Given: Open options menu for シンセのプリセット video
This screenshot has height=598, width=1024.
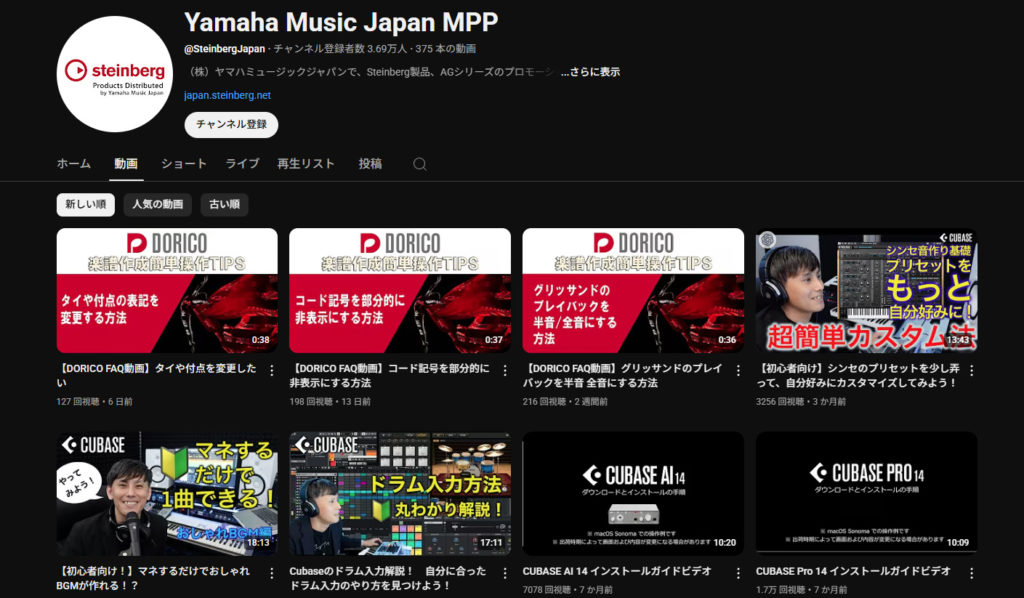Looking at the screenshot, I should point(970,370).
